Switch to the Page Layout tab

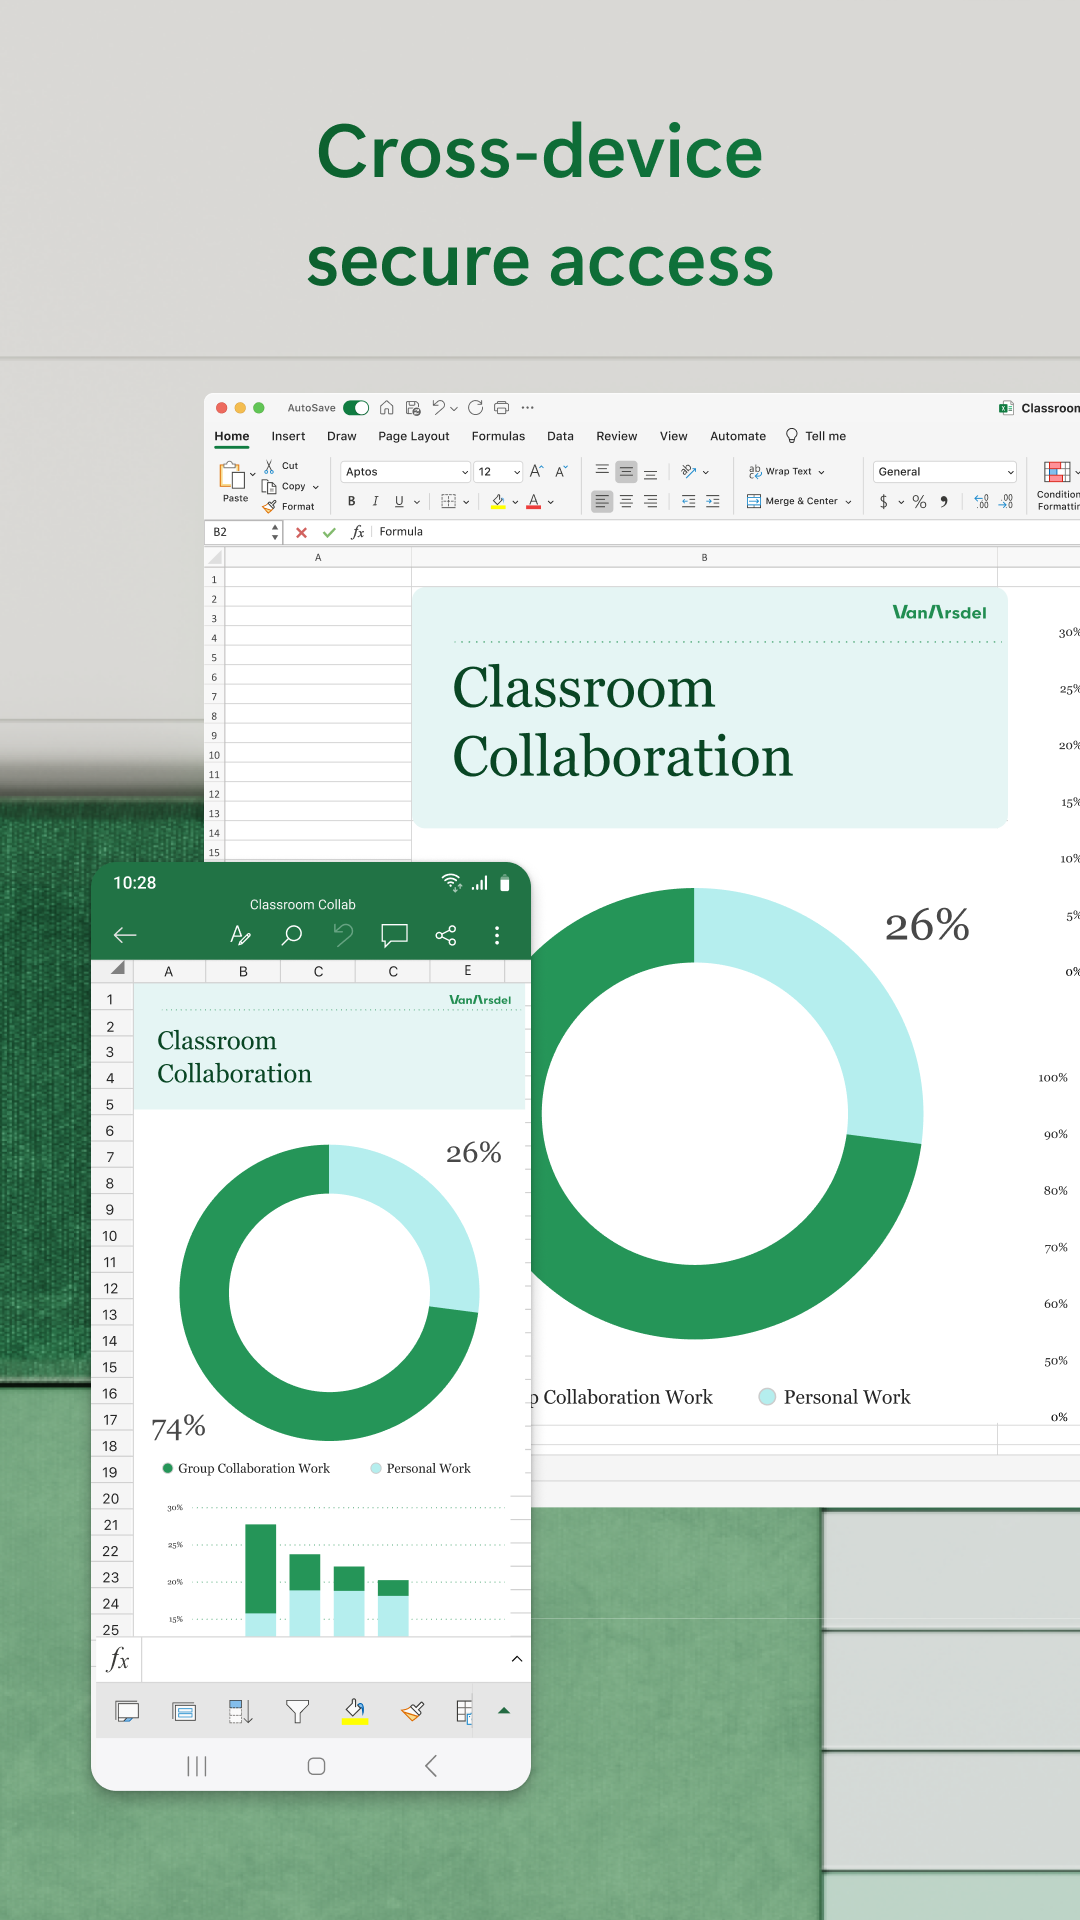pos(413,436)
